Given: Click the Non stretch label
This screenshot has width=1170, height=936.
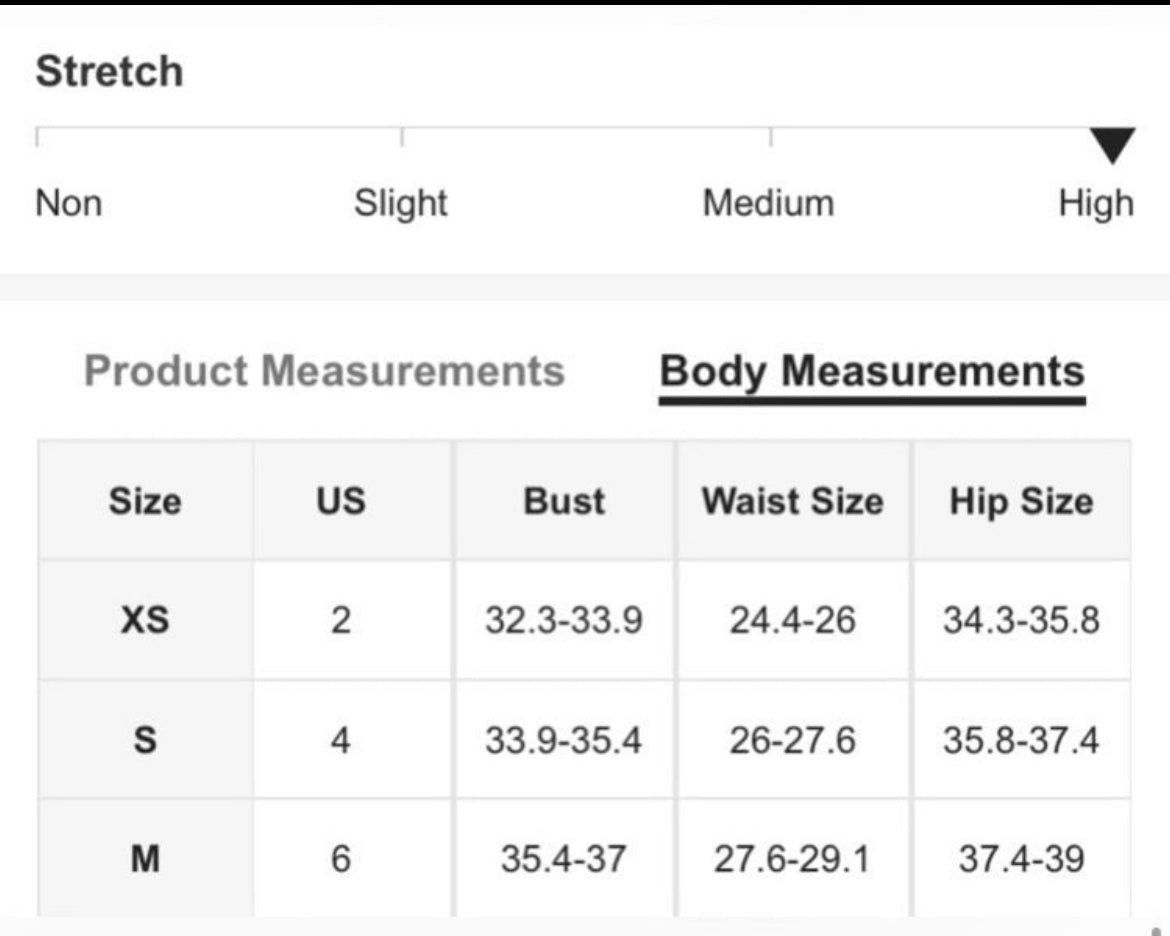Looking at the screenshot, I should click(69, 203).
